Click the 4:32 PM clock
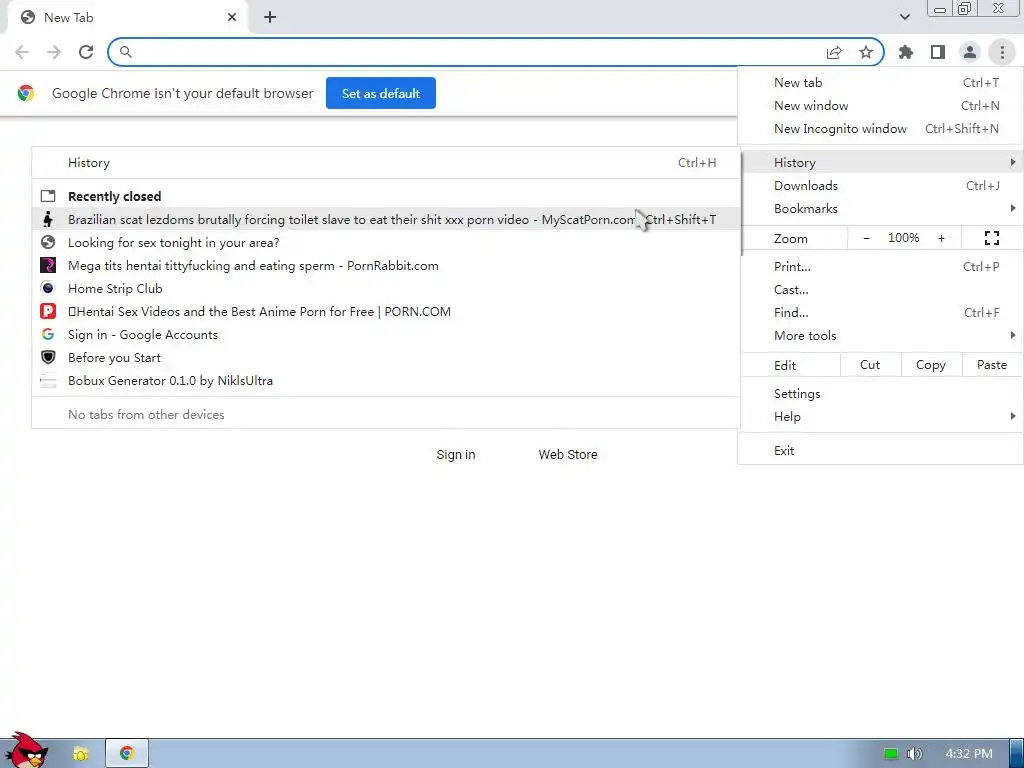This screenshot has width=1024, height=768. [x=969, y=754]
